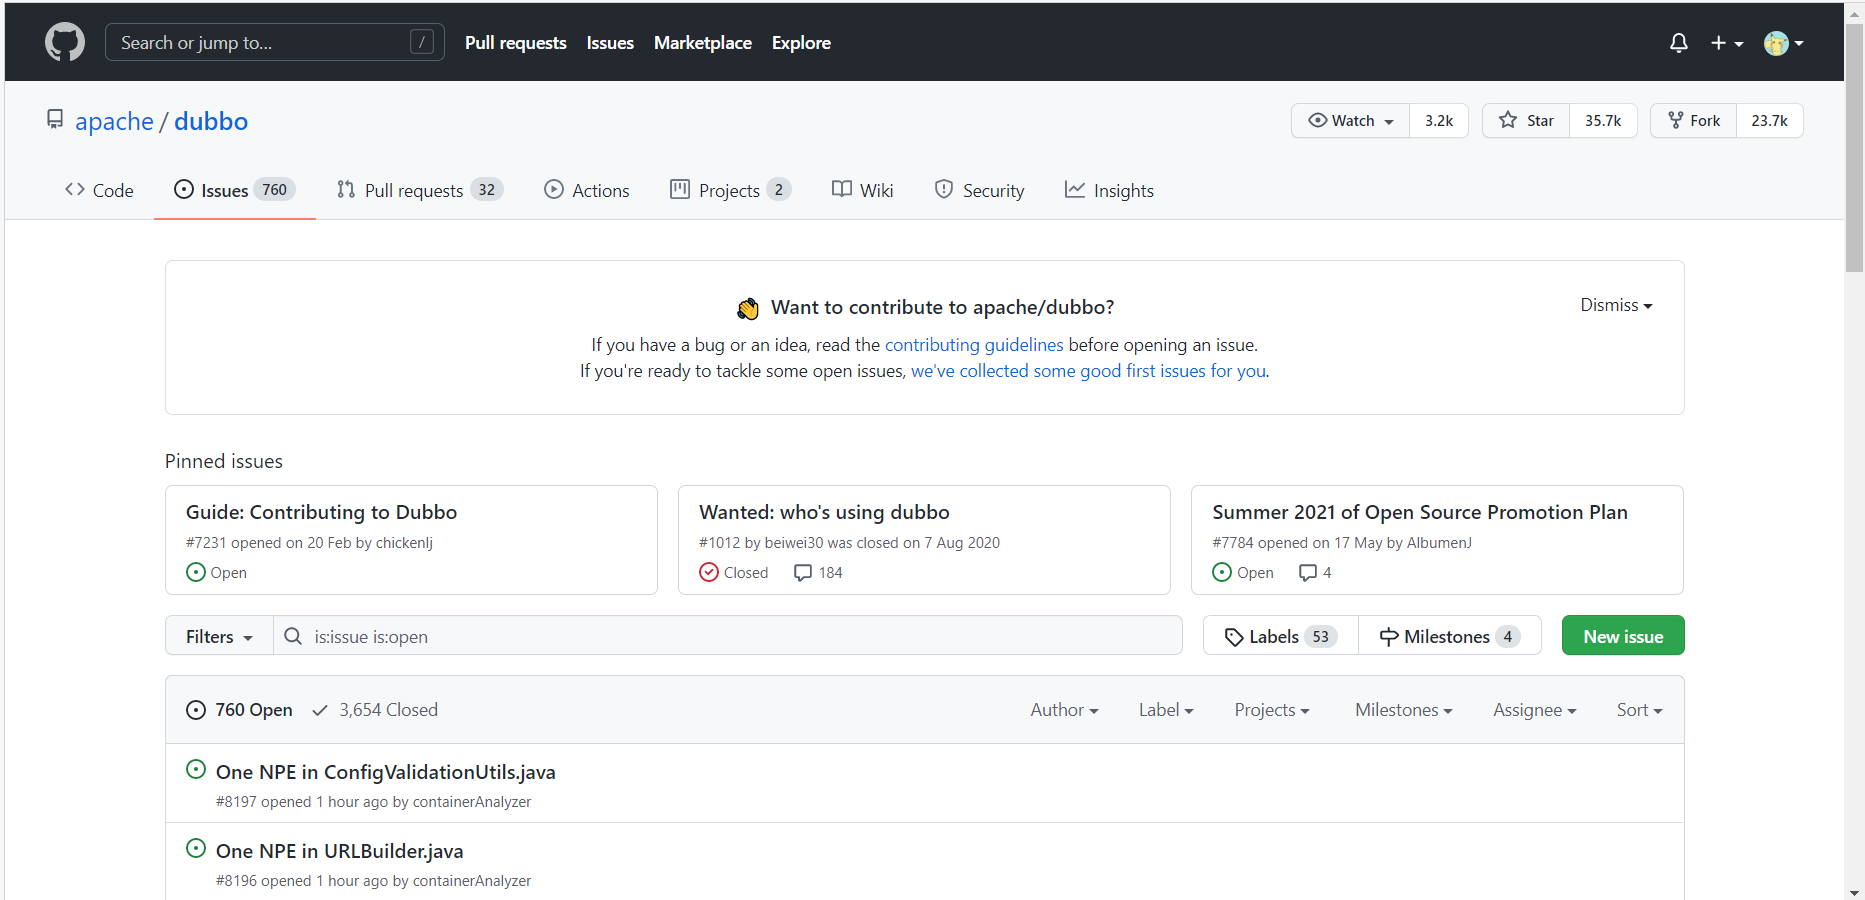Open Marketplace in top navigation

(x=703, y=43)
